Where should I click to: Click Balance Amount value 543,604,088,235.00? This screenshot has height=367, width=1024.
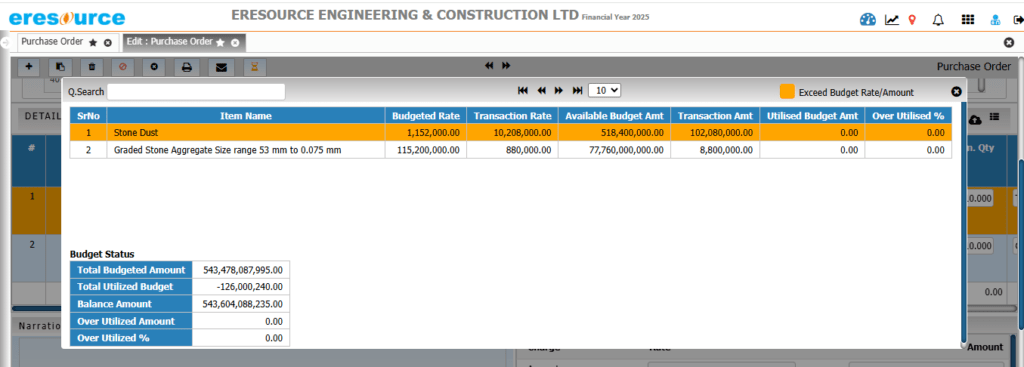click(x=242, y=304)
